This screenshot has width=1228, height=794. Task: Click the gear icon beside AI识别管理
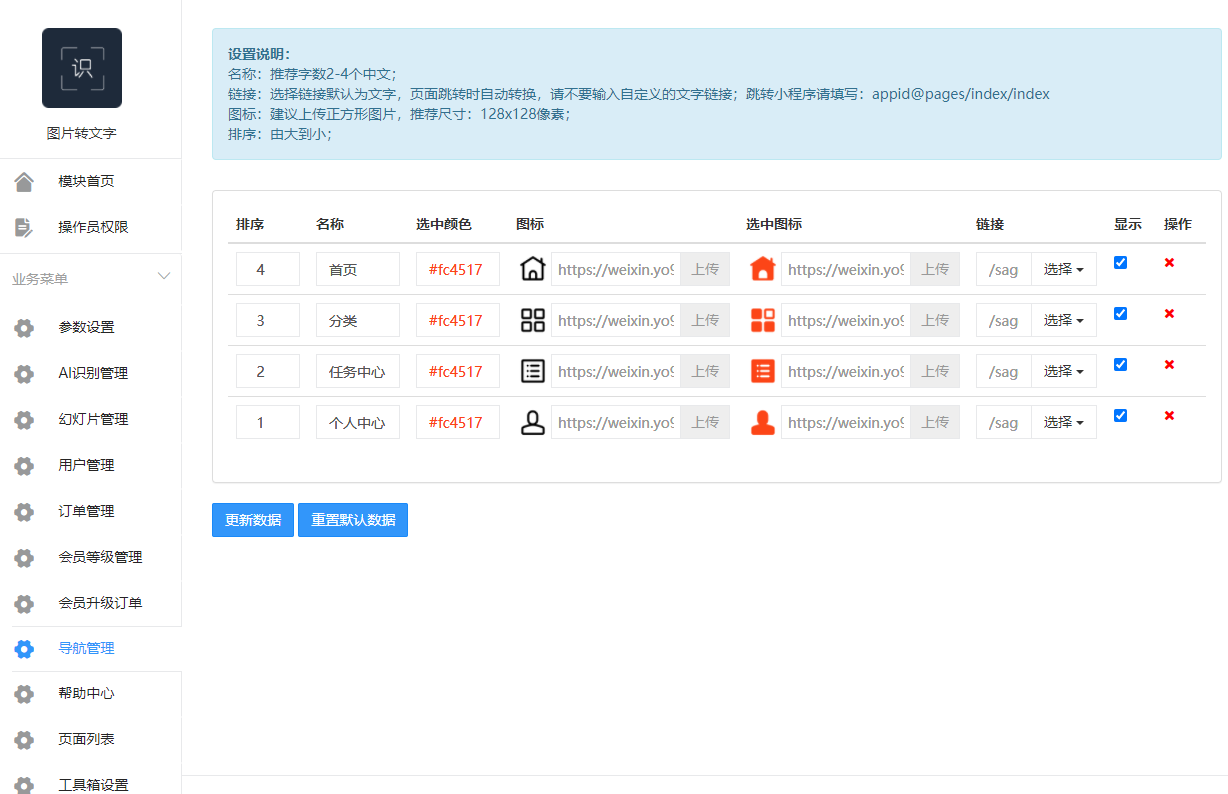tap(24, 373)
